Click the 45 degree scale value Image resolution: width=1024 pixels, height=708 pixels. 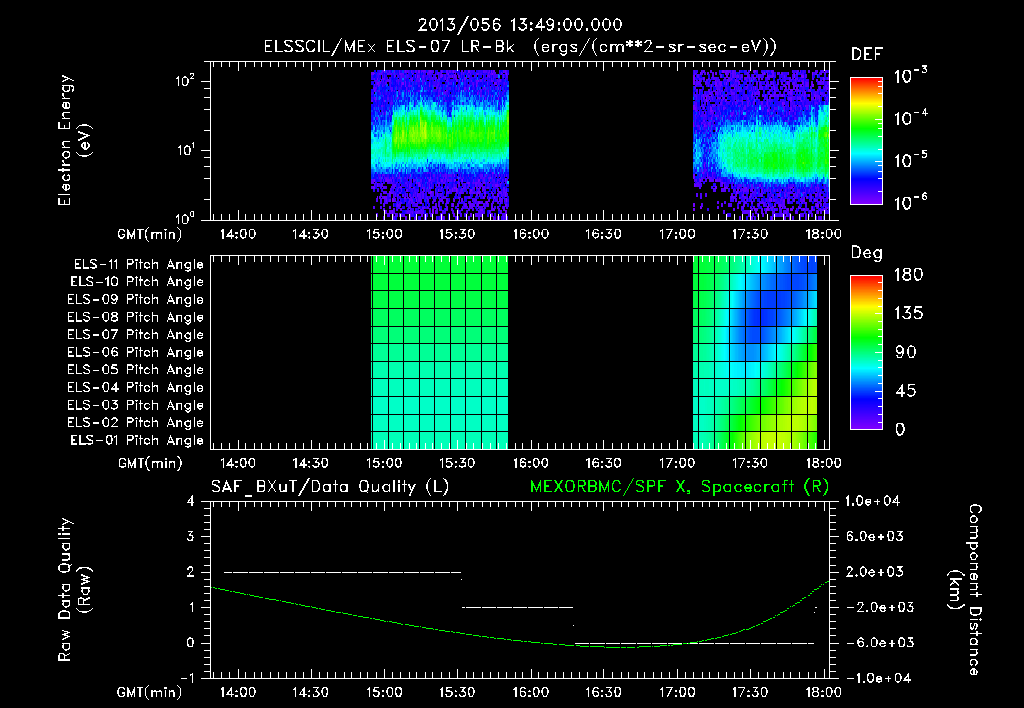point(904,391)
